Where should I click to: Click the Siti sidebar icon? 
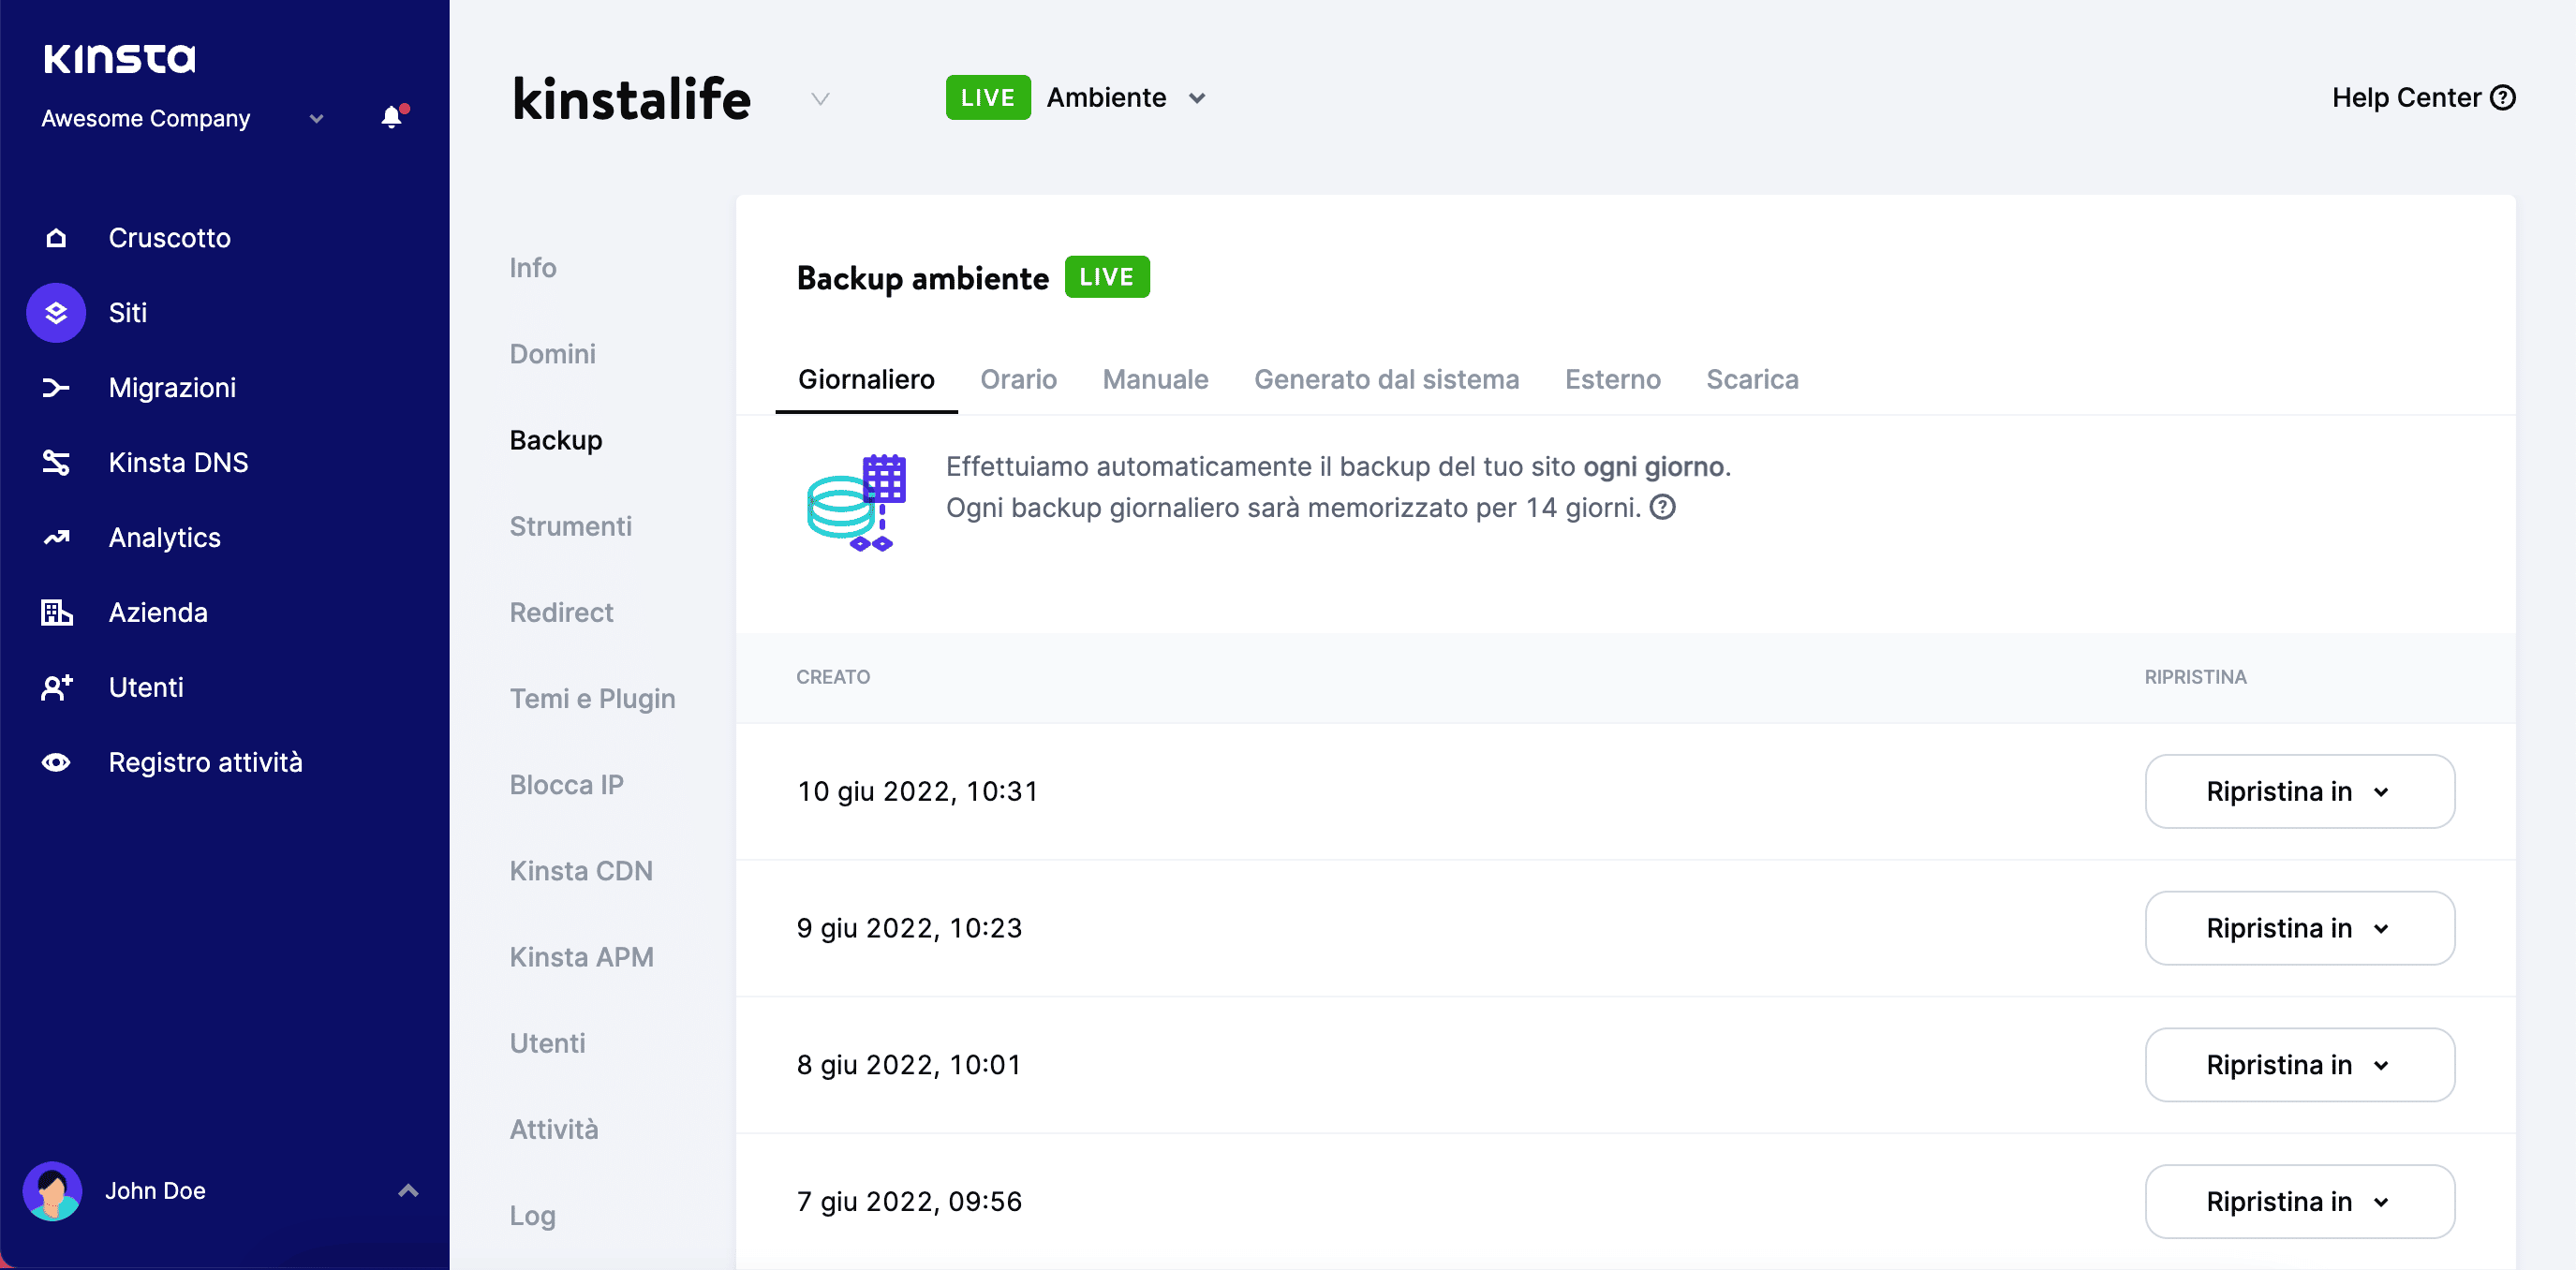coord(57,312)
